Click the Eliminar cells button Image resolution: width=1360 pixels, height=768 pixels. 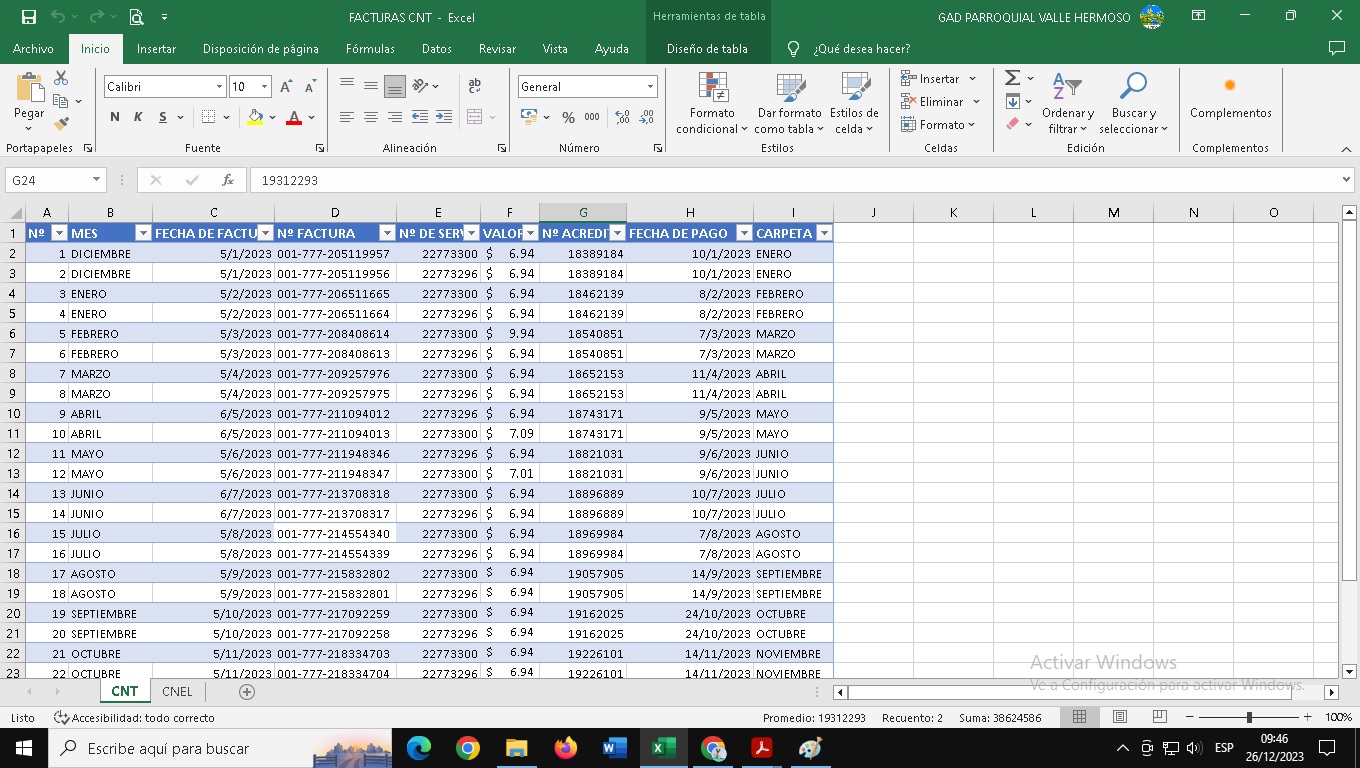coord(940,101)
